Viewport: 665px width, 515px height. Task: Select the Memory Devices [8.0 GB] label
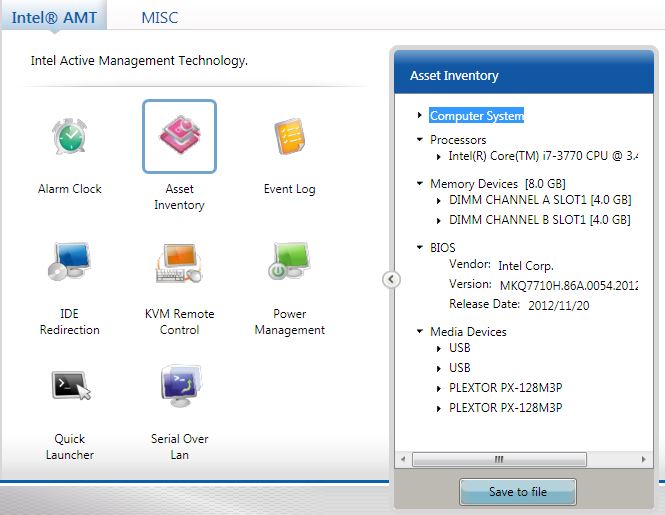click(497, 184)
